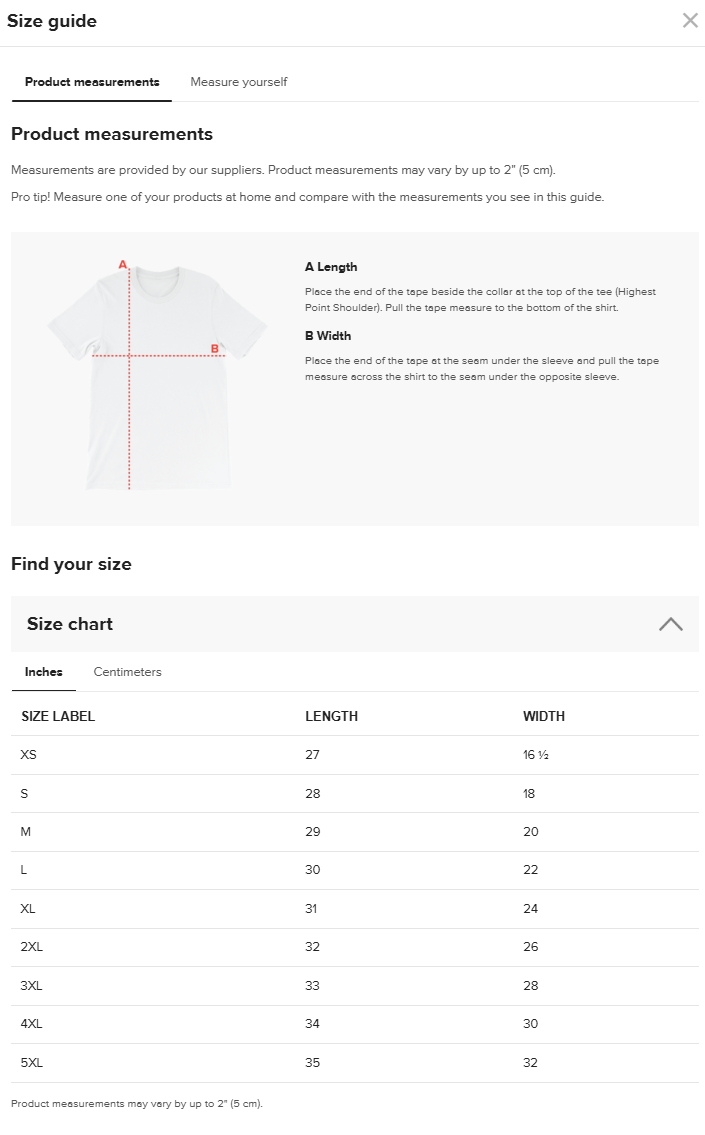Switch to the Measure yourself tab
705x1135 pixels.
coord(239,82)
